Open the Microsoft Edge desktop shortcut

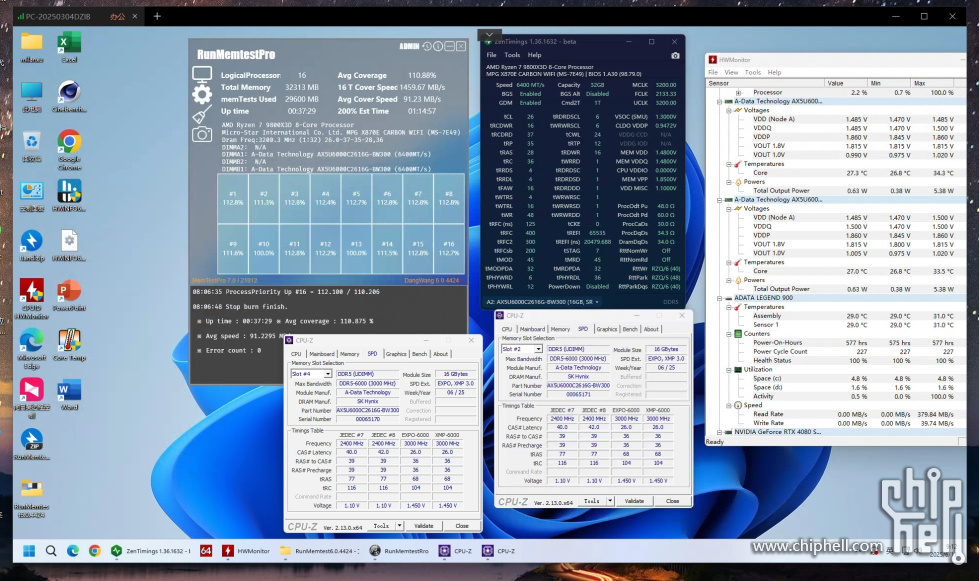(32, 348)
